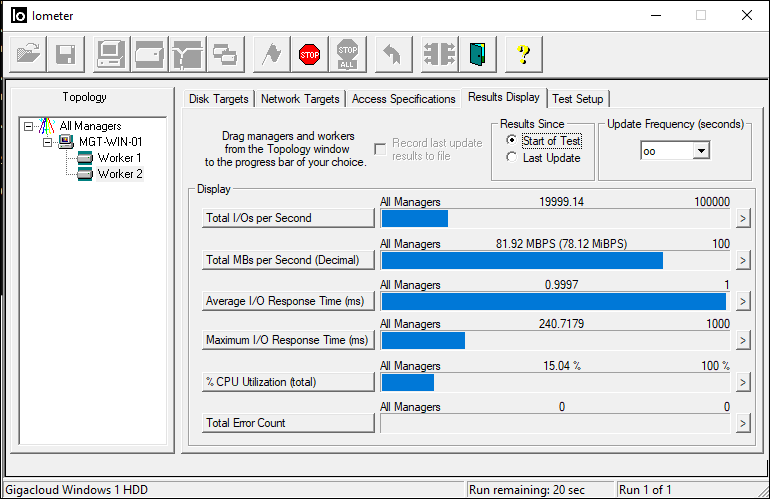This screenshot has width=770, height=499.
Task: Click the Open test configuration file icon
Action: (29, 54)
